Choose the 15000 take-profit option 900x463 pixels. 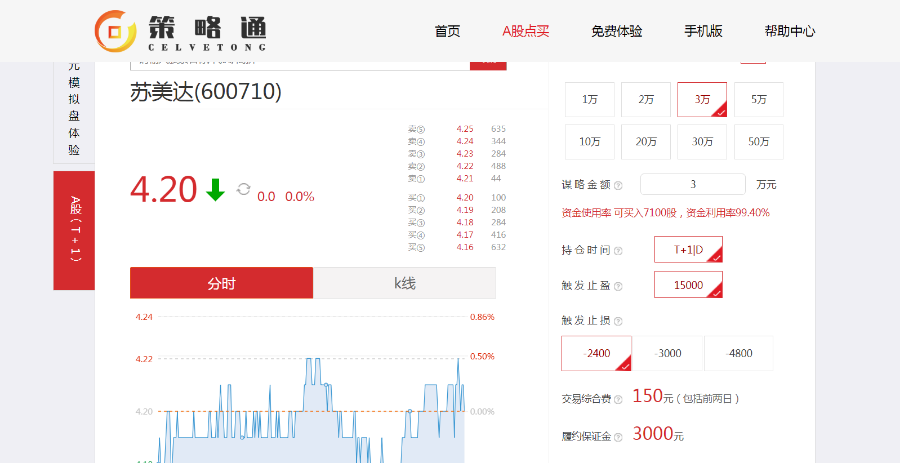point(688,285)
